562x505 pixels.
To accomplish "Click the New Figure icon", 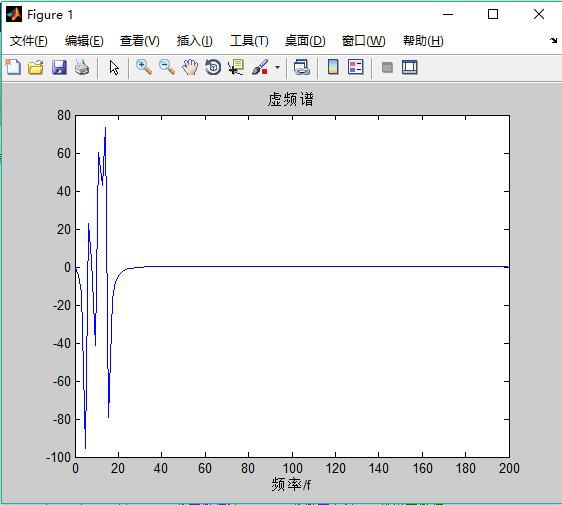I will tap(14, 67).
